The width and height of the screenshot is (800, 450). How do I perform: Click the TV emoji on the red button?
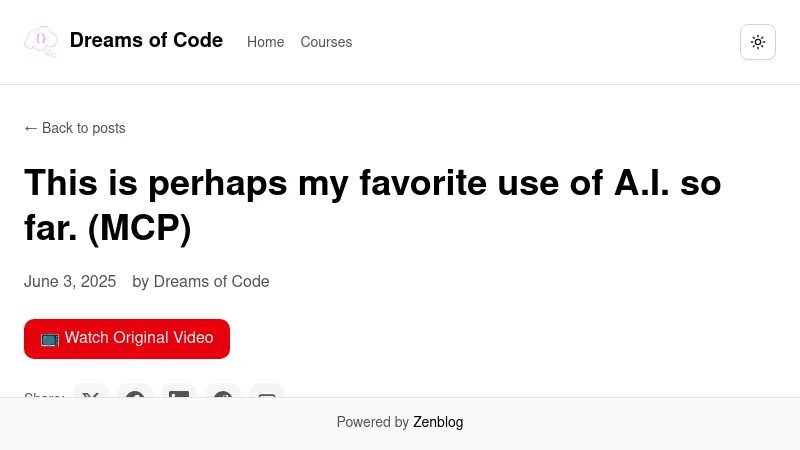50,338
